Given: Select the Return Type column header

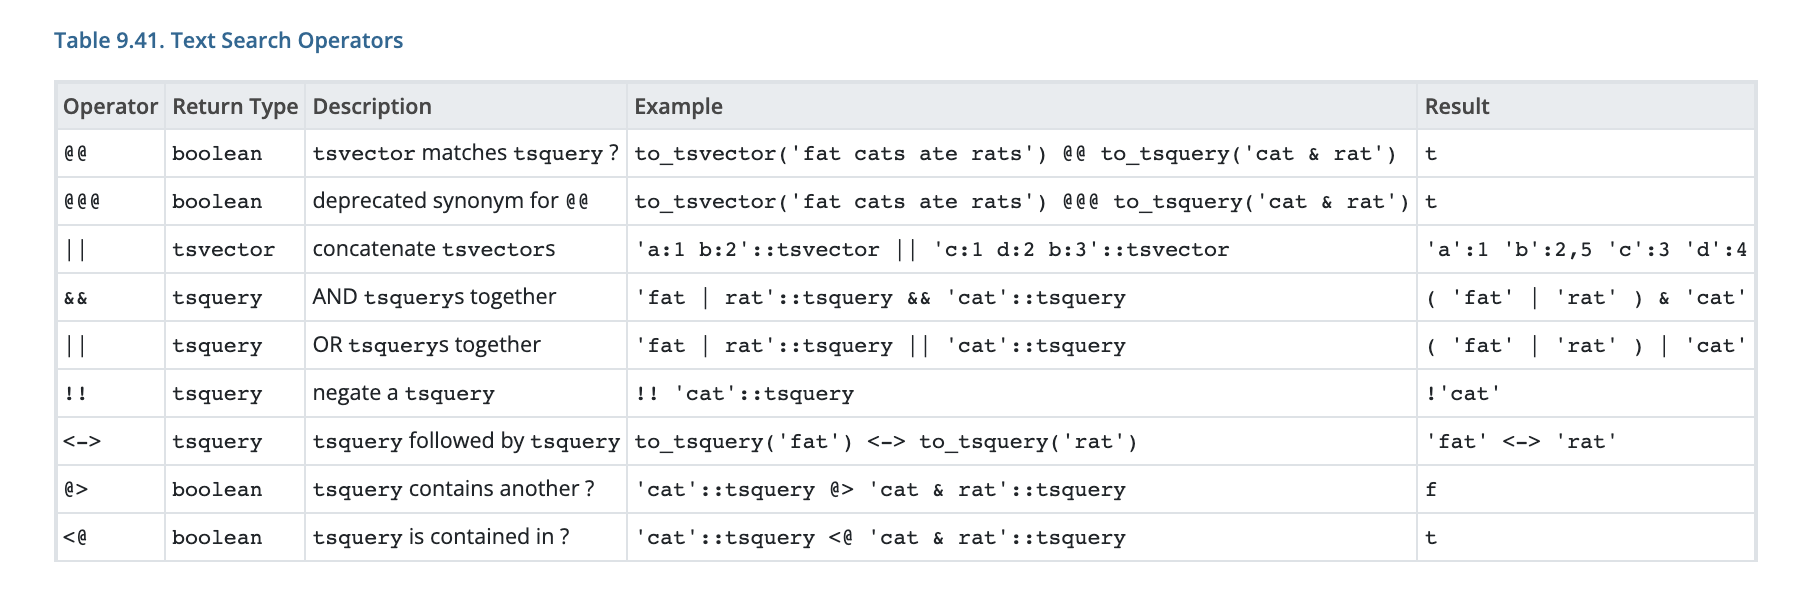Looking at the screenshot, I should pos(235,106).
